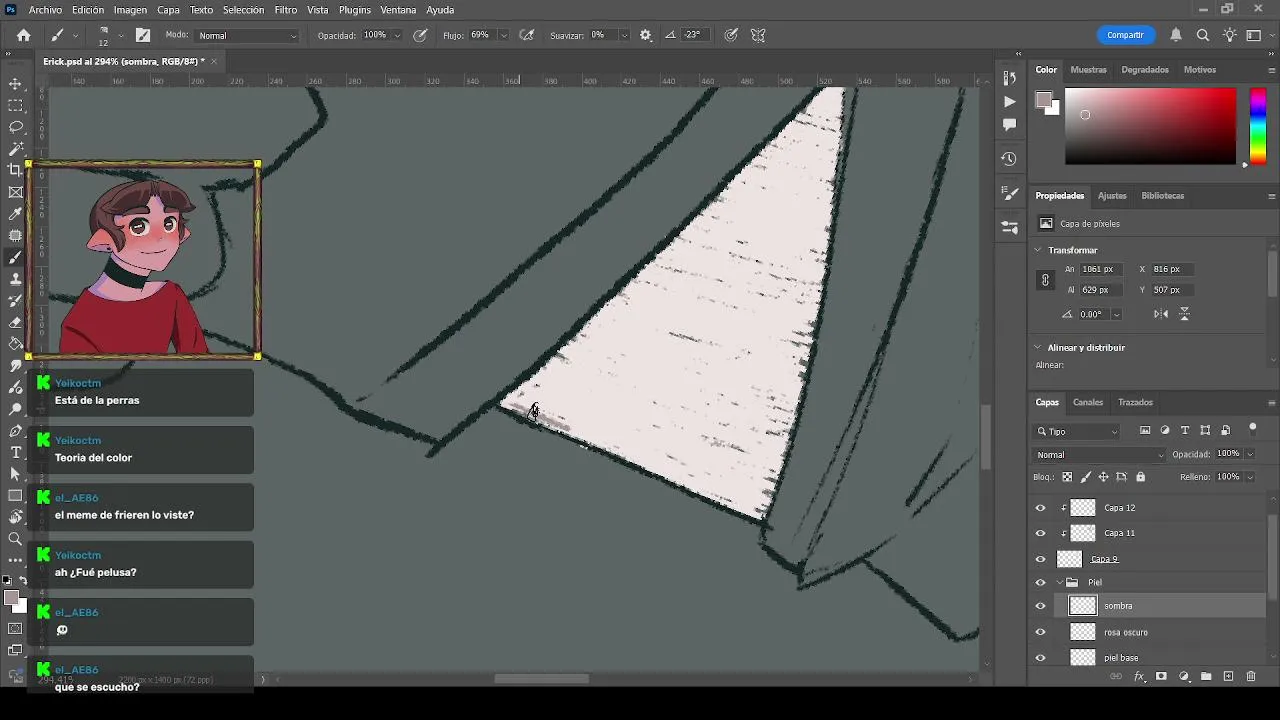Screen dimensions: 1280x720
Task: Add a layer style (fx)
Action: [x=1139, y=677]
